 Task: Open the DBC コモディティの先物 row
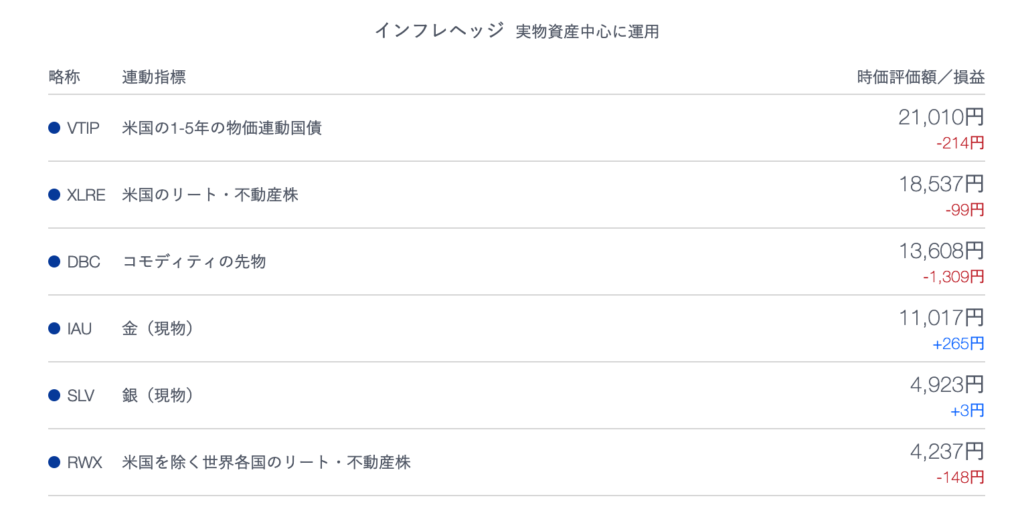coord(516,262)
